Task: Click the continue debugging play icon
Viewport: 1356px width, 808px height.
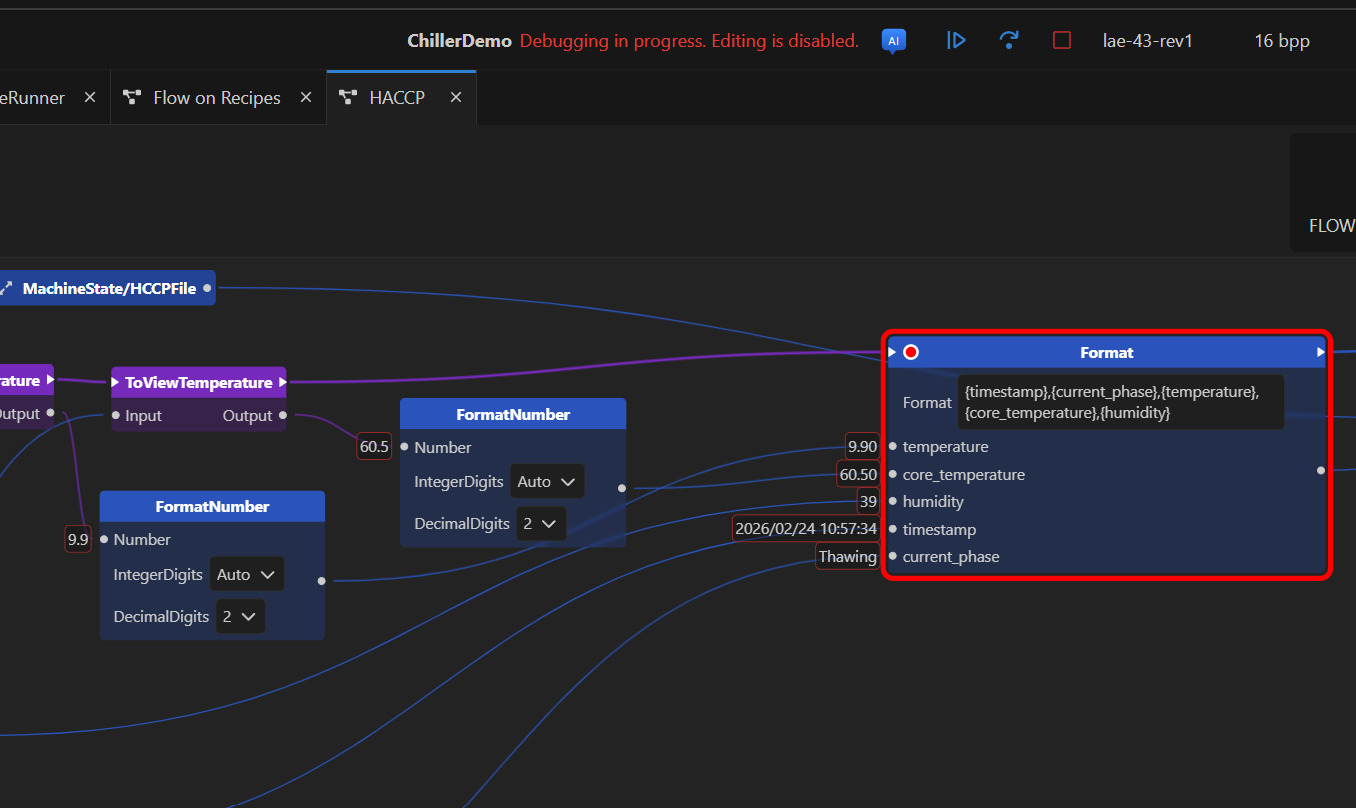Action: [956, 40]
